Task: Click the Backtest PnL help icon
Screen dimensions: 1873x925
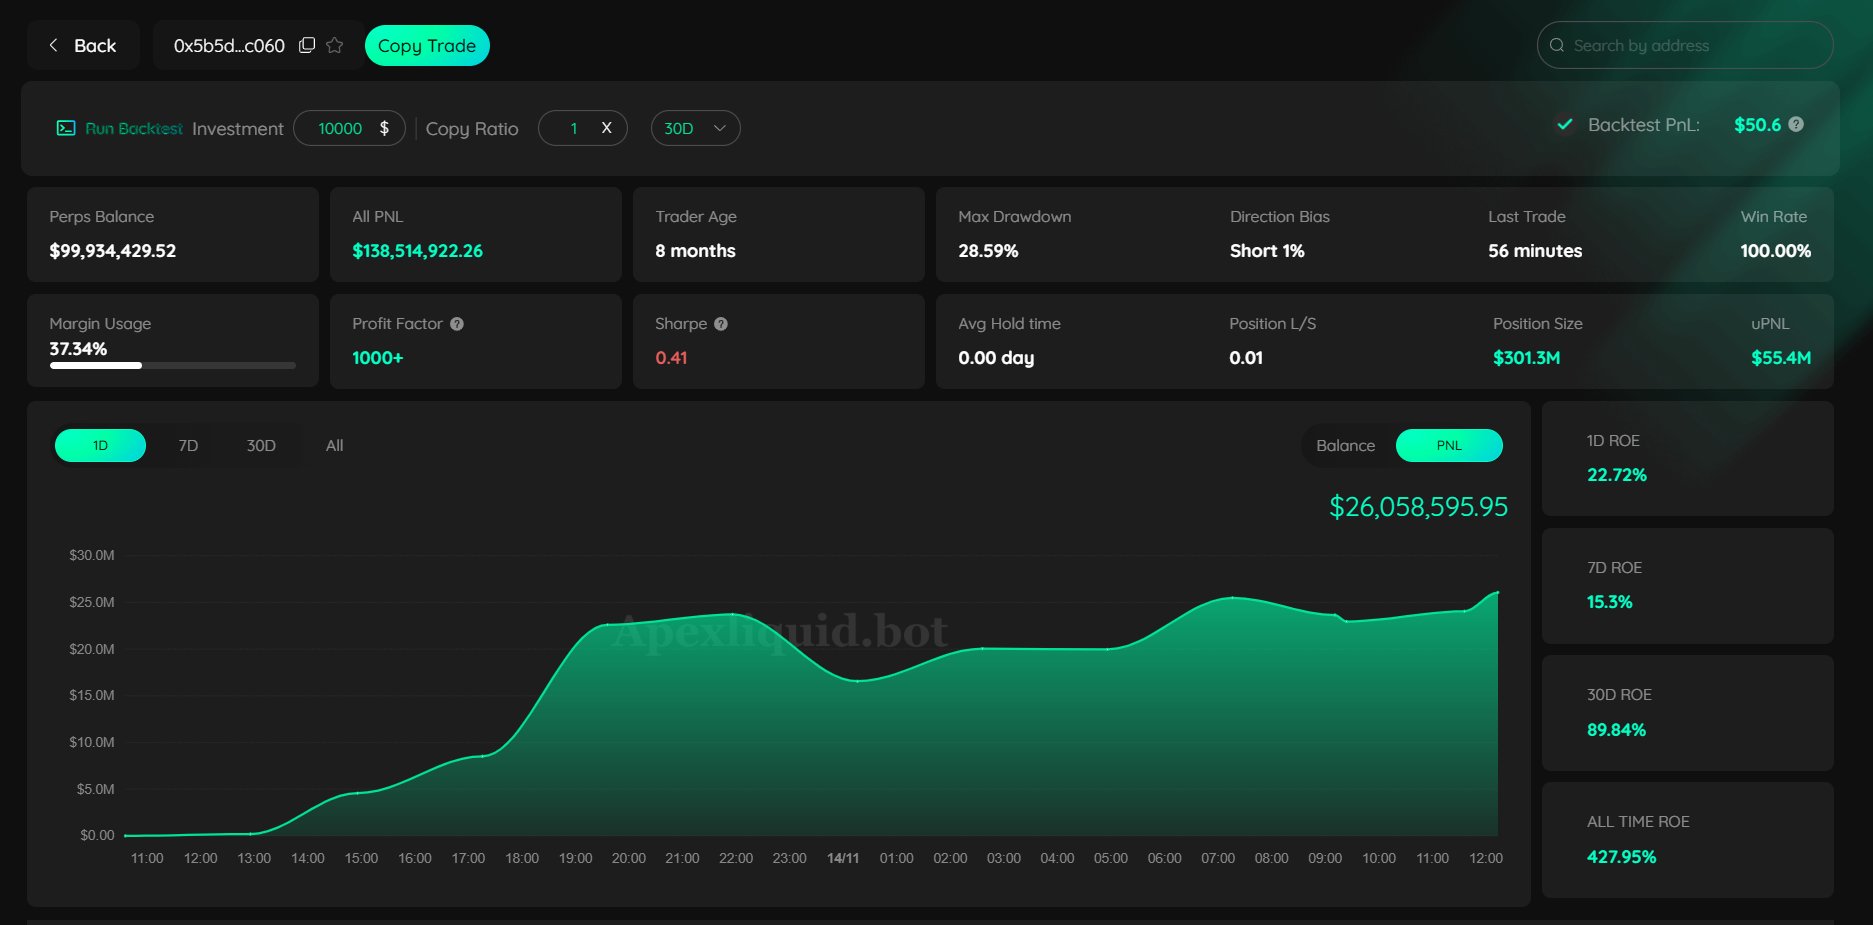Action: point(1796,125)
